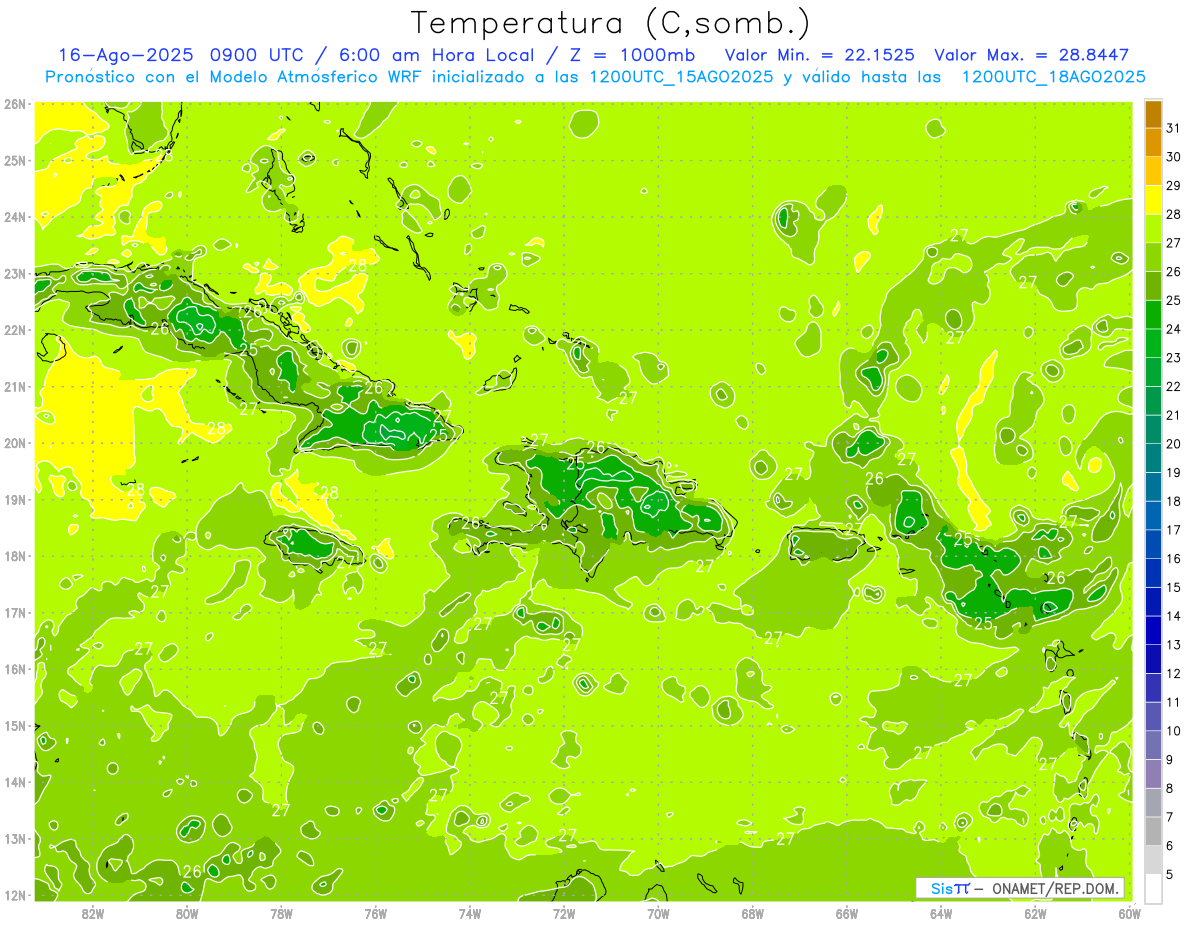Screen dimensions: 1200x927
Task: Click the 'ONAMET/REP.DOM.' credit label
Action: pyautogui.click(x=1057, y=888)
